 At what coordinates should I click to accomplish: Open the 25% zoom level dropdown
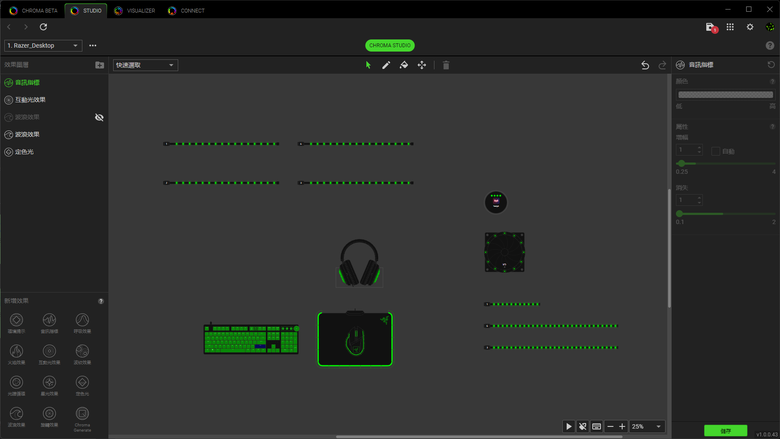pos(647,427)
